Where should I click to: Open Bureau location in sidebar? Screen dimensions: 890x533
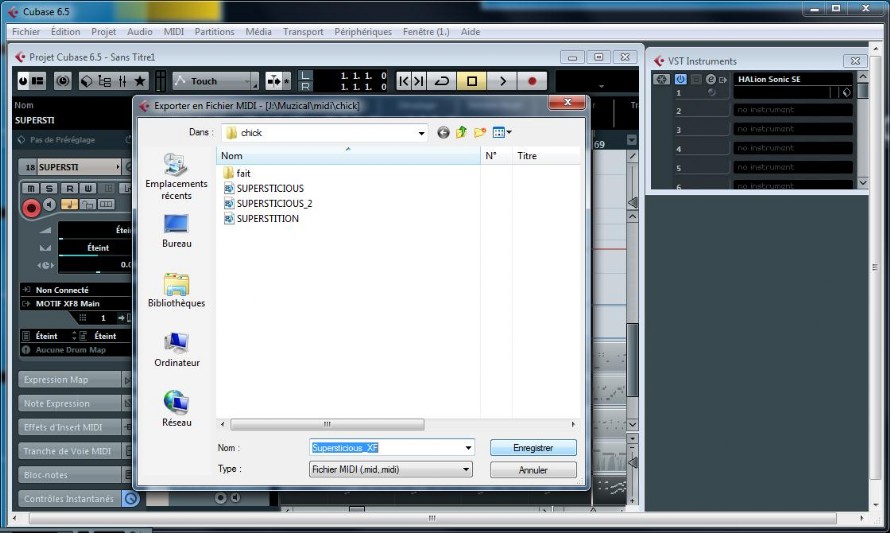coord(177,230)
